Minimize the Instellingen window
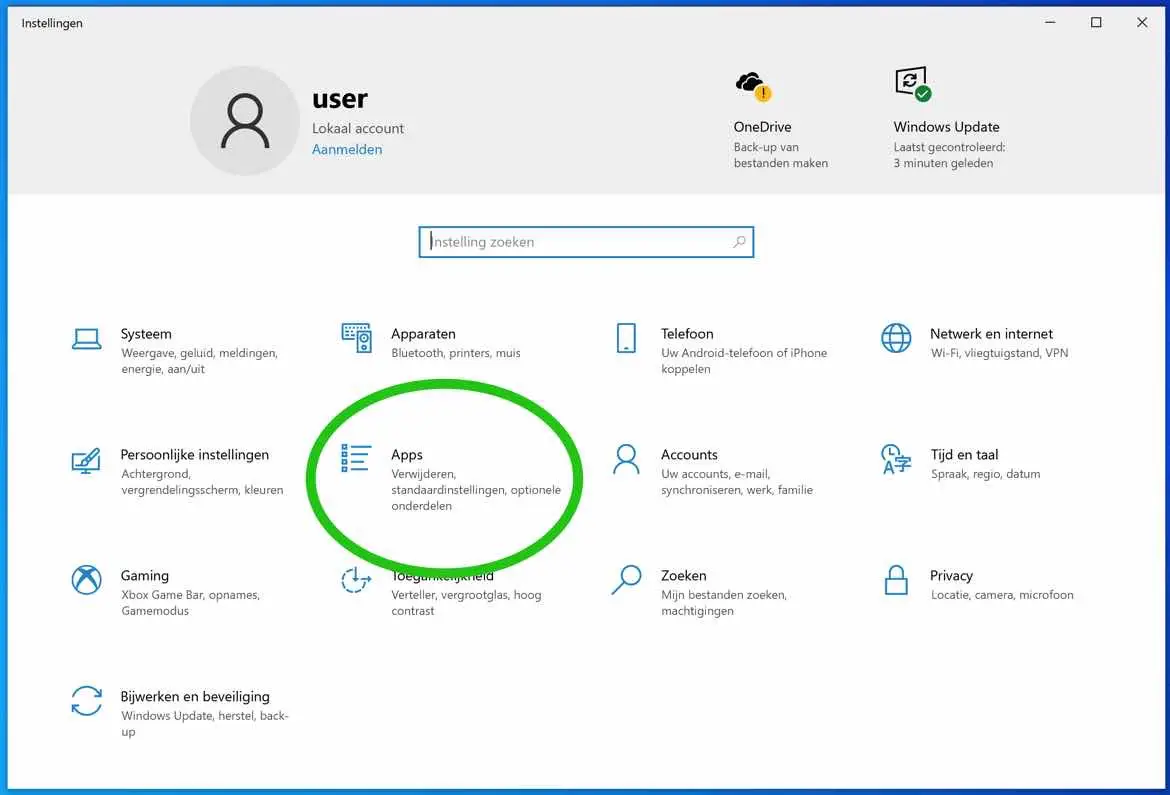The height and width of the screenshot is (795, 1170). pyautogui.click(x=1050, y=22)
